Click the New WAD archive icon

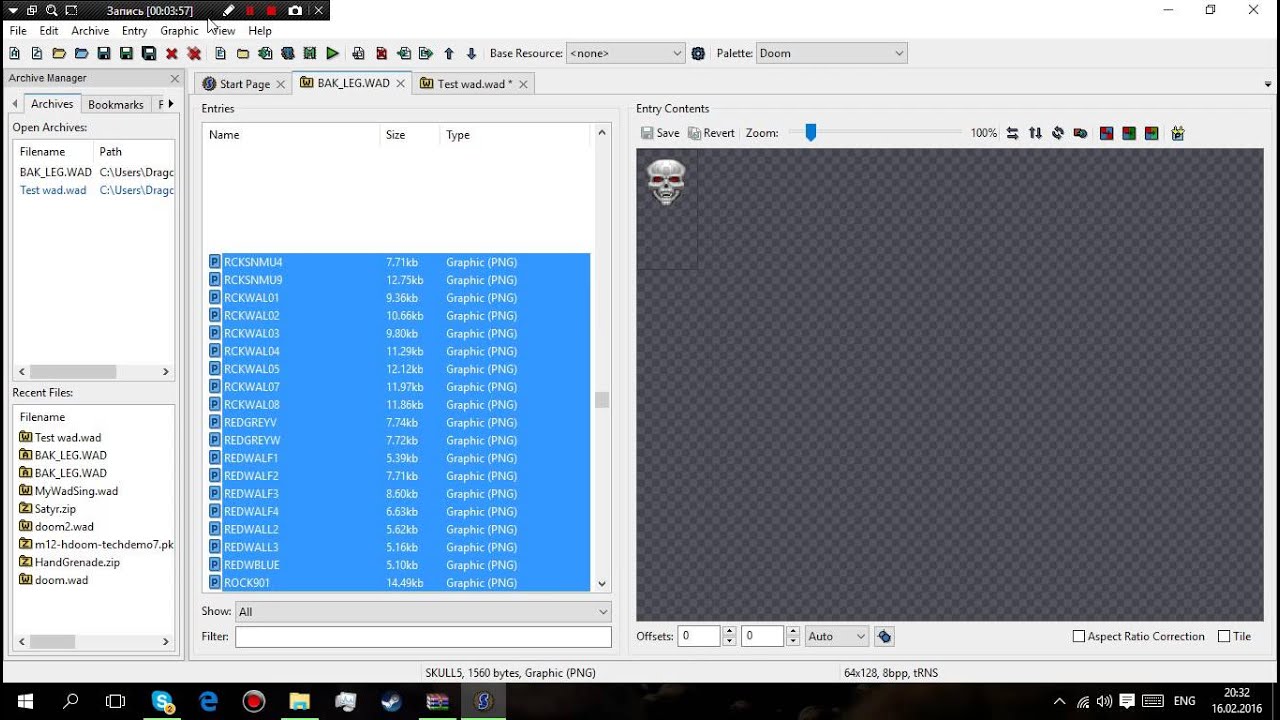pyautogui.click(x=14, y=53)
